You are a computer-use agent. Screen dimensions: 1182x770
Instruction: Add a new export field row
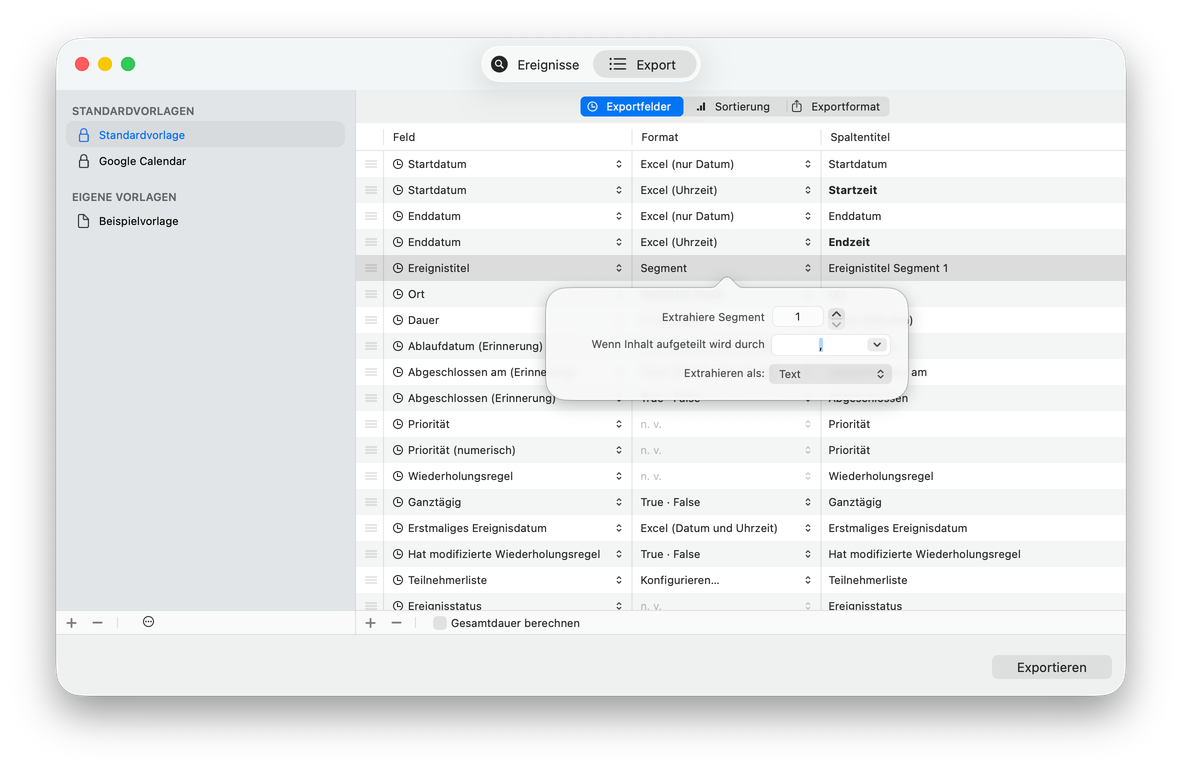click(370, 623)
